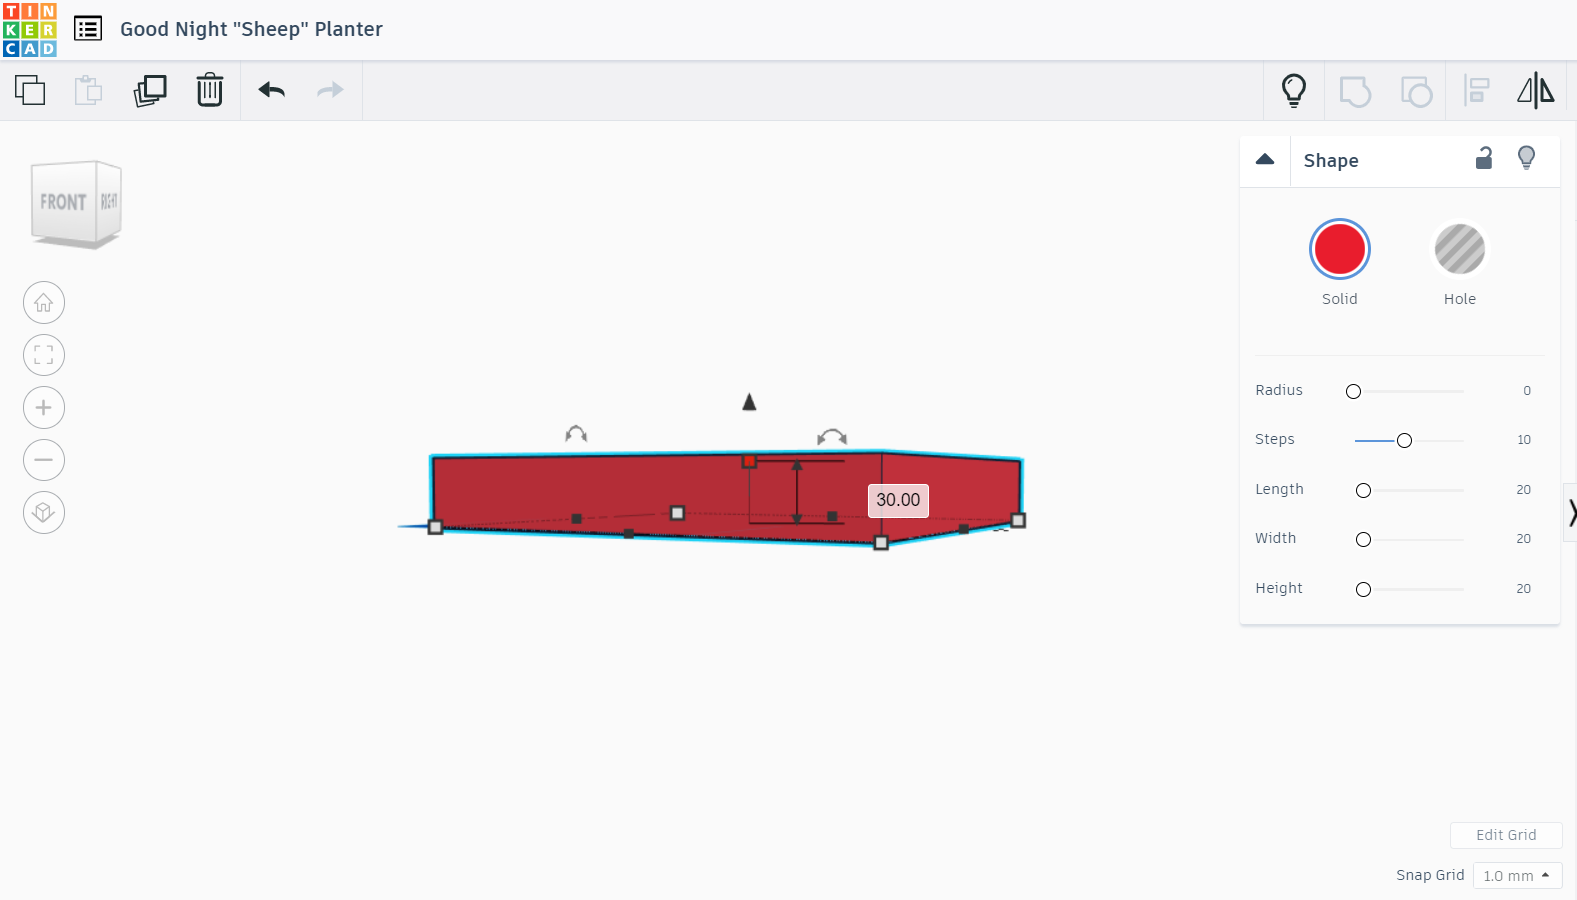The height and width of the screenshot is (900, 1577).
Task: Hide the shape using panel lightbulb icon
Action: point(1526,158)
